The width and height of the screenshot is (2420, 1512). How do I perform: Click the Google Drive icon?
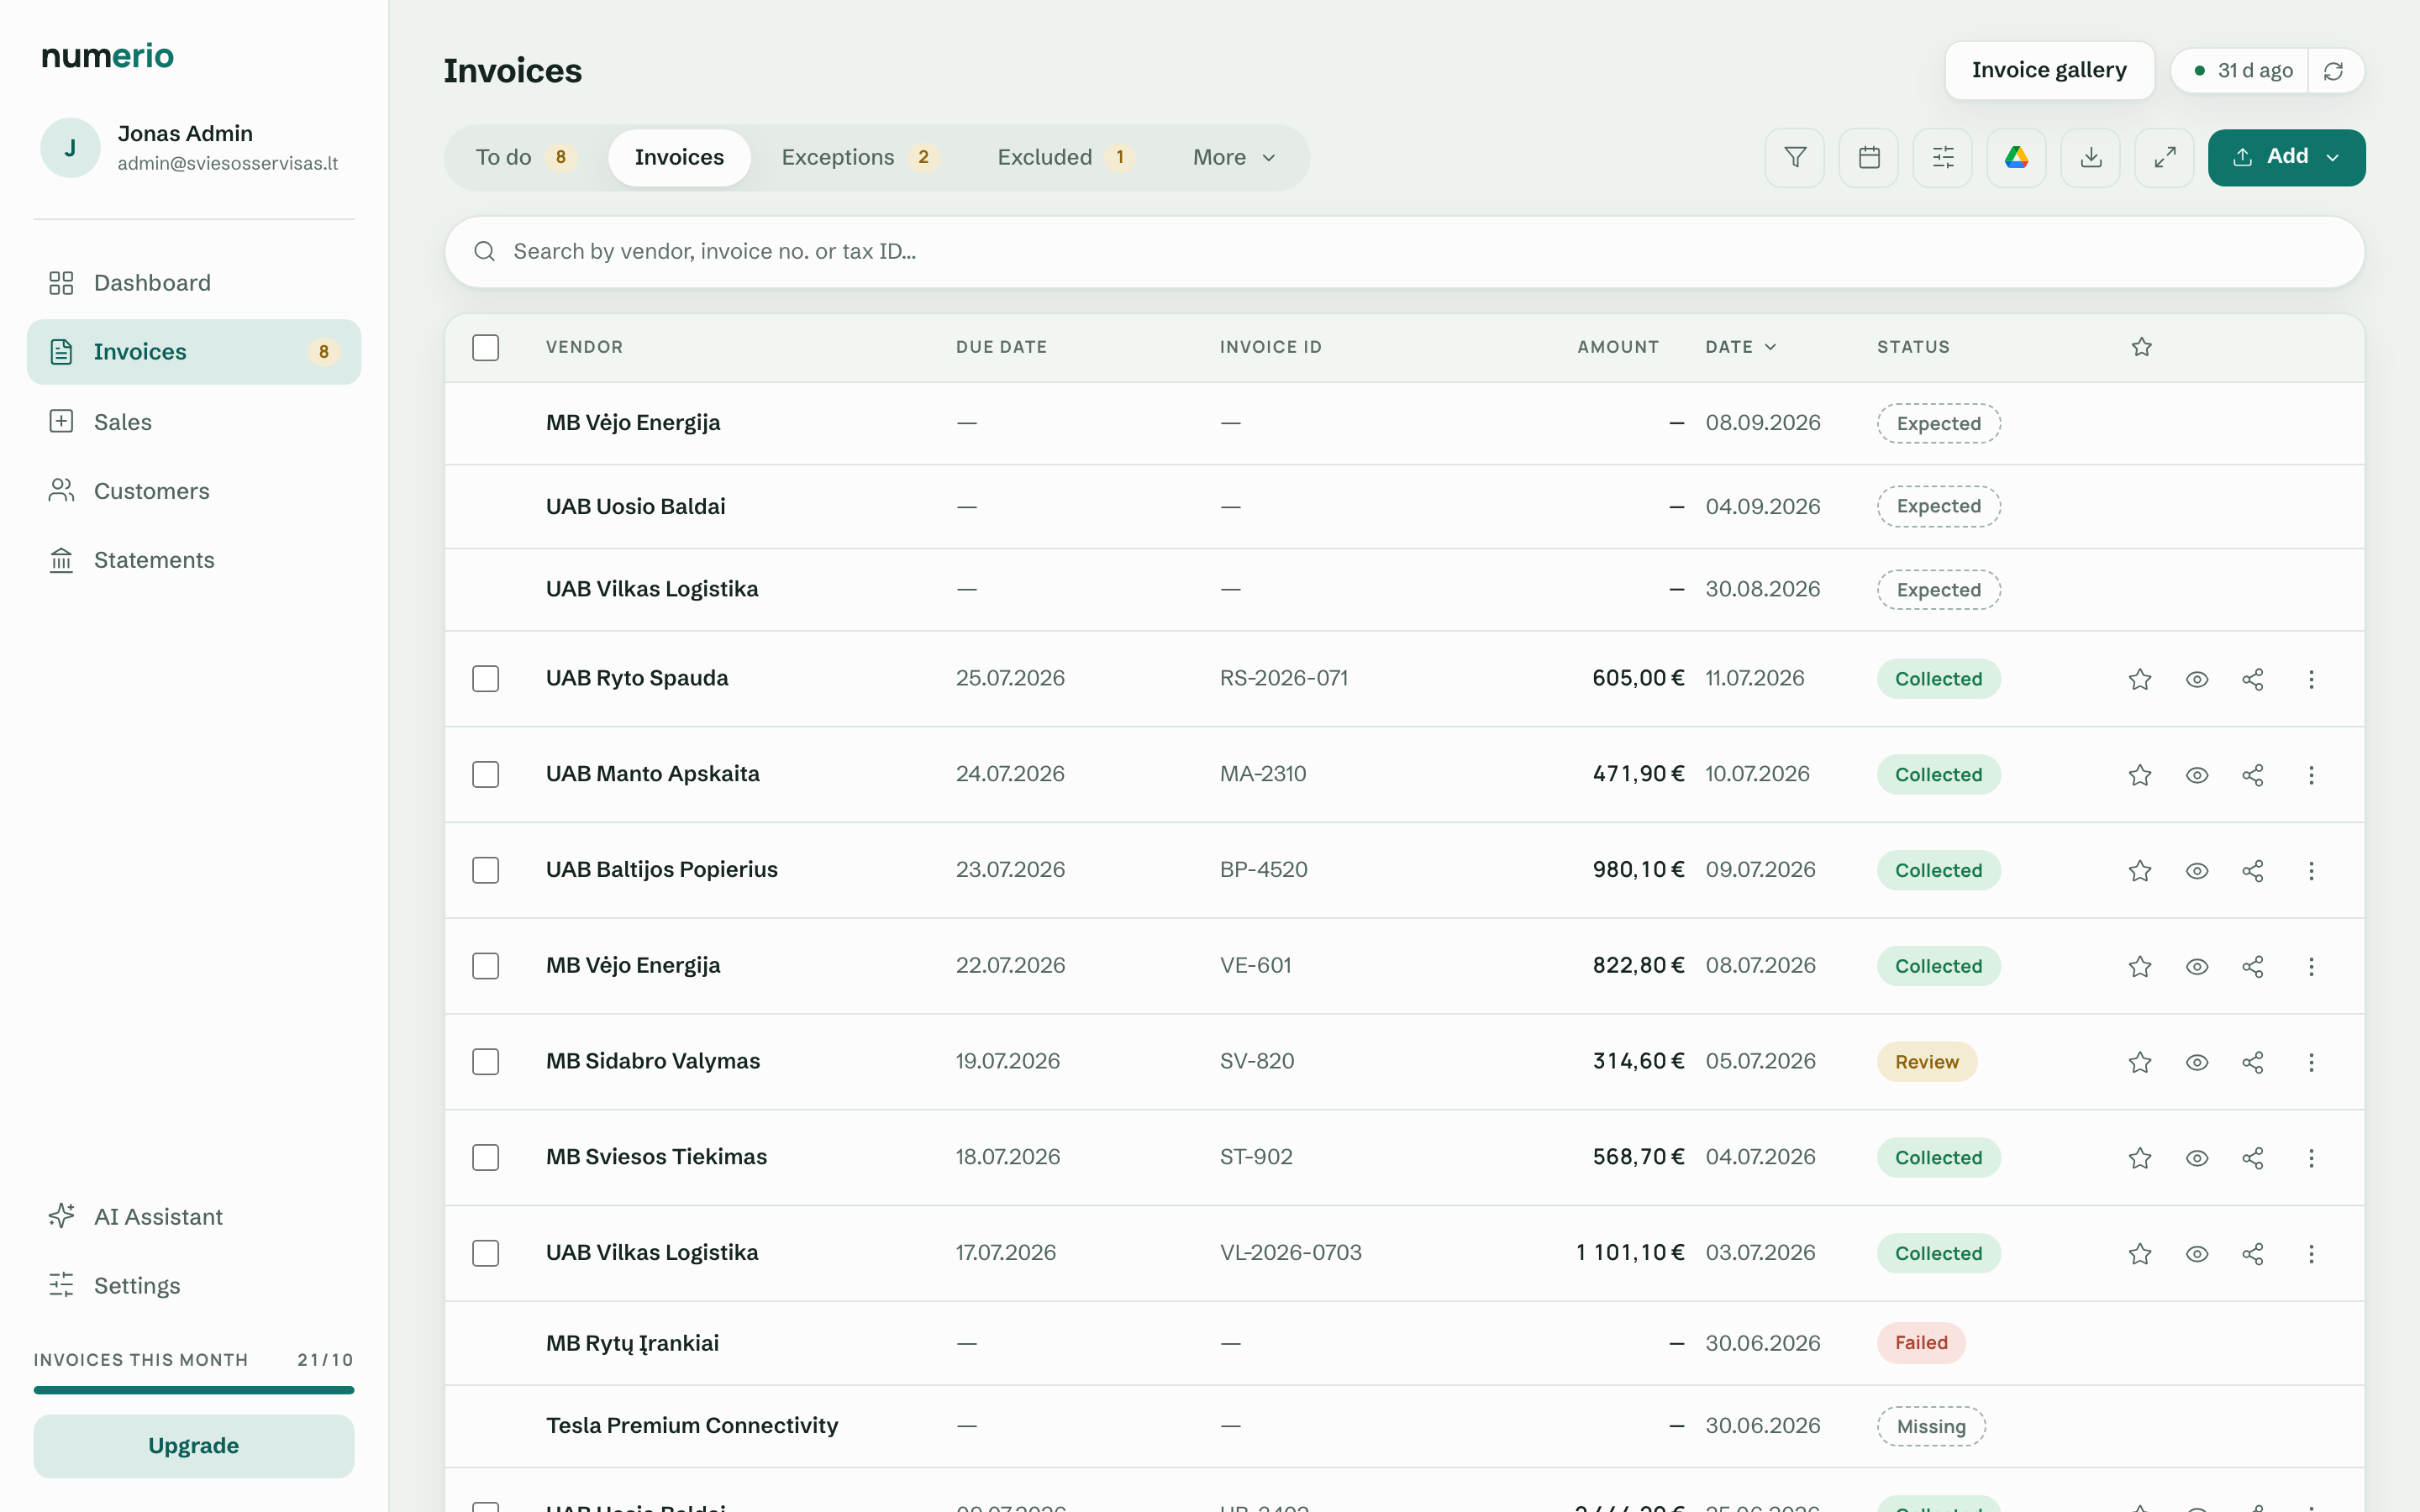(2017, 157)
